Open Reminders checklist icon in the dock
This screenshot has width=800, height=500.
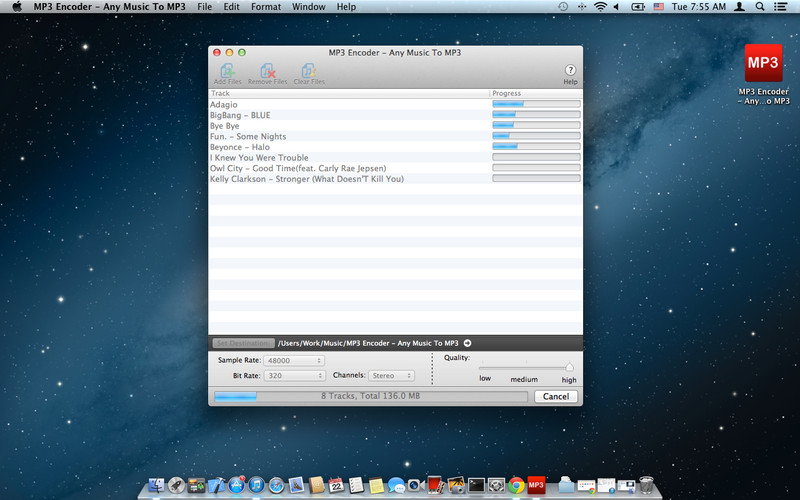357,485
